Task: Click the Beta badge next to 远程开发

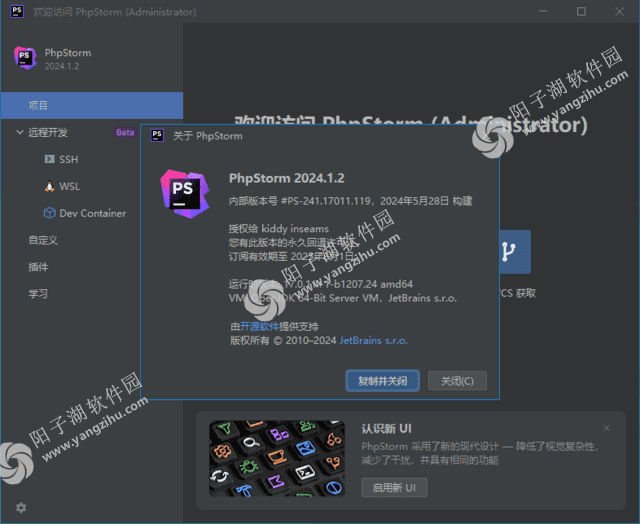Action: [x=125, y=132]
